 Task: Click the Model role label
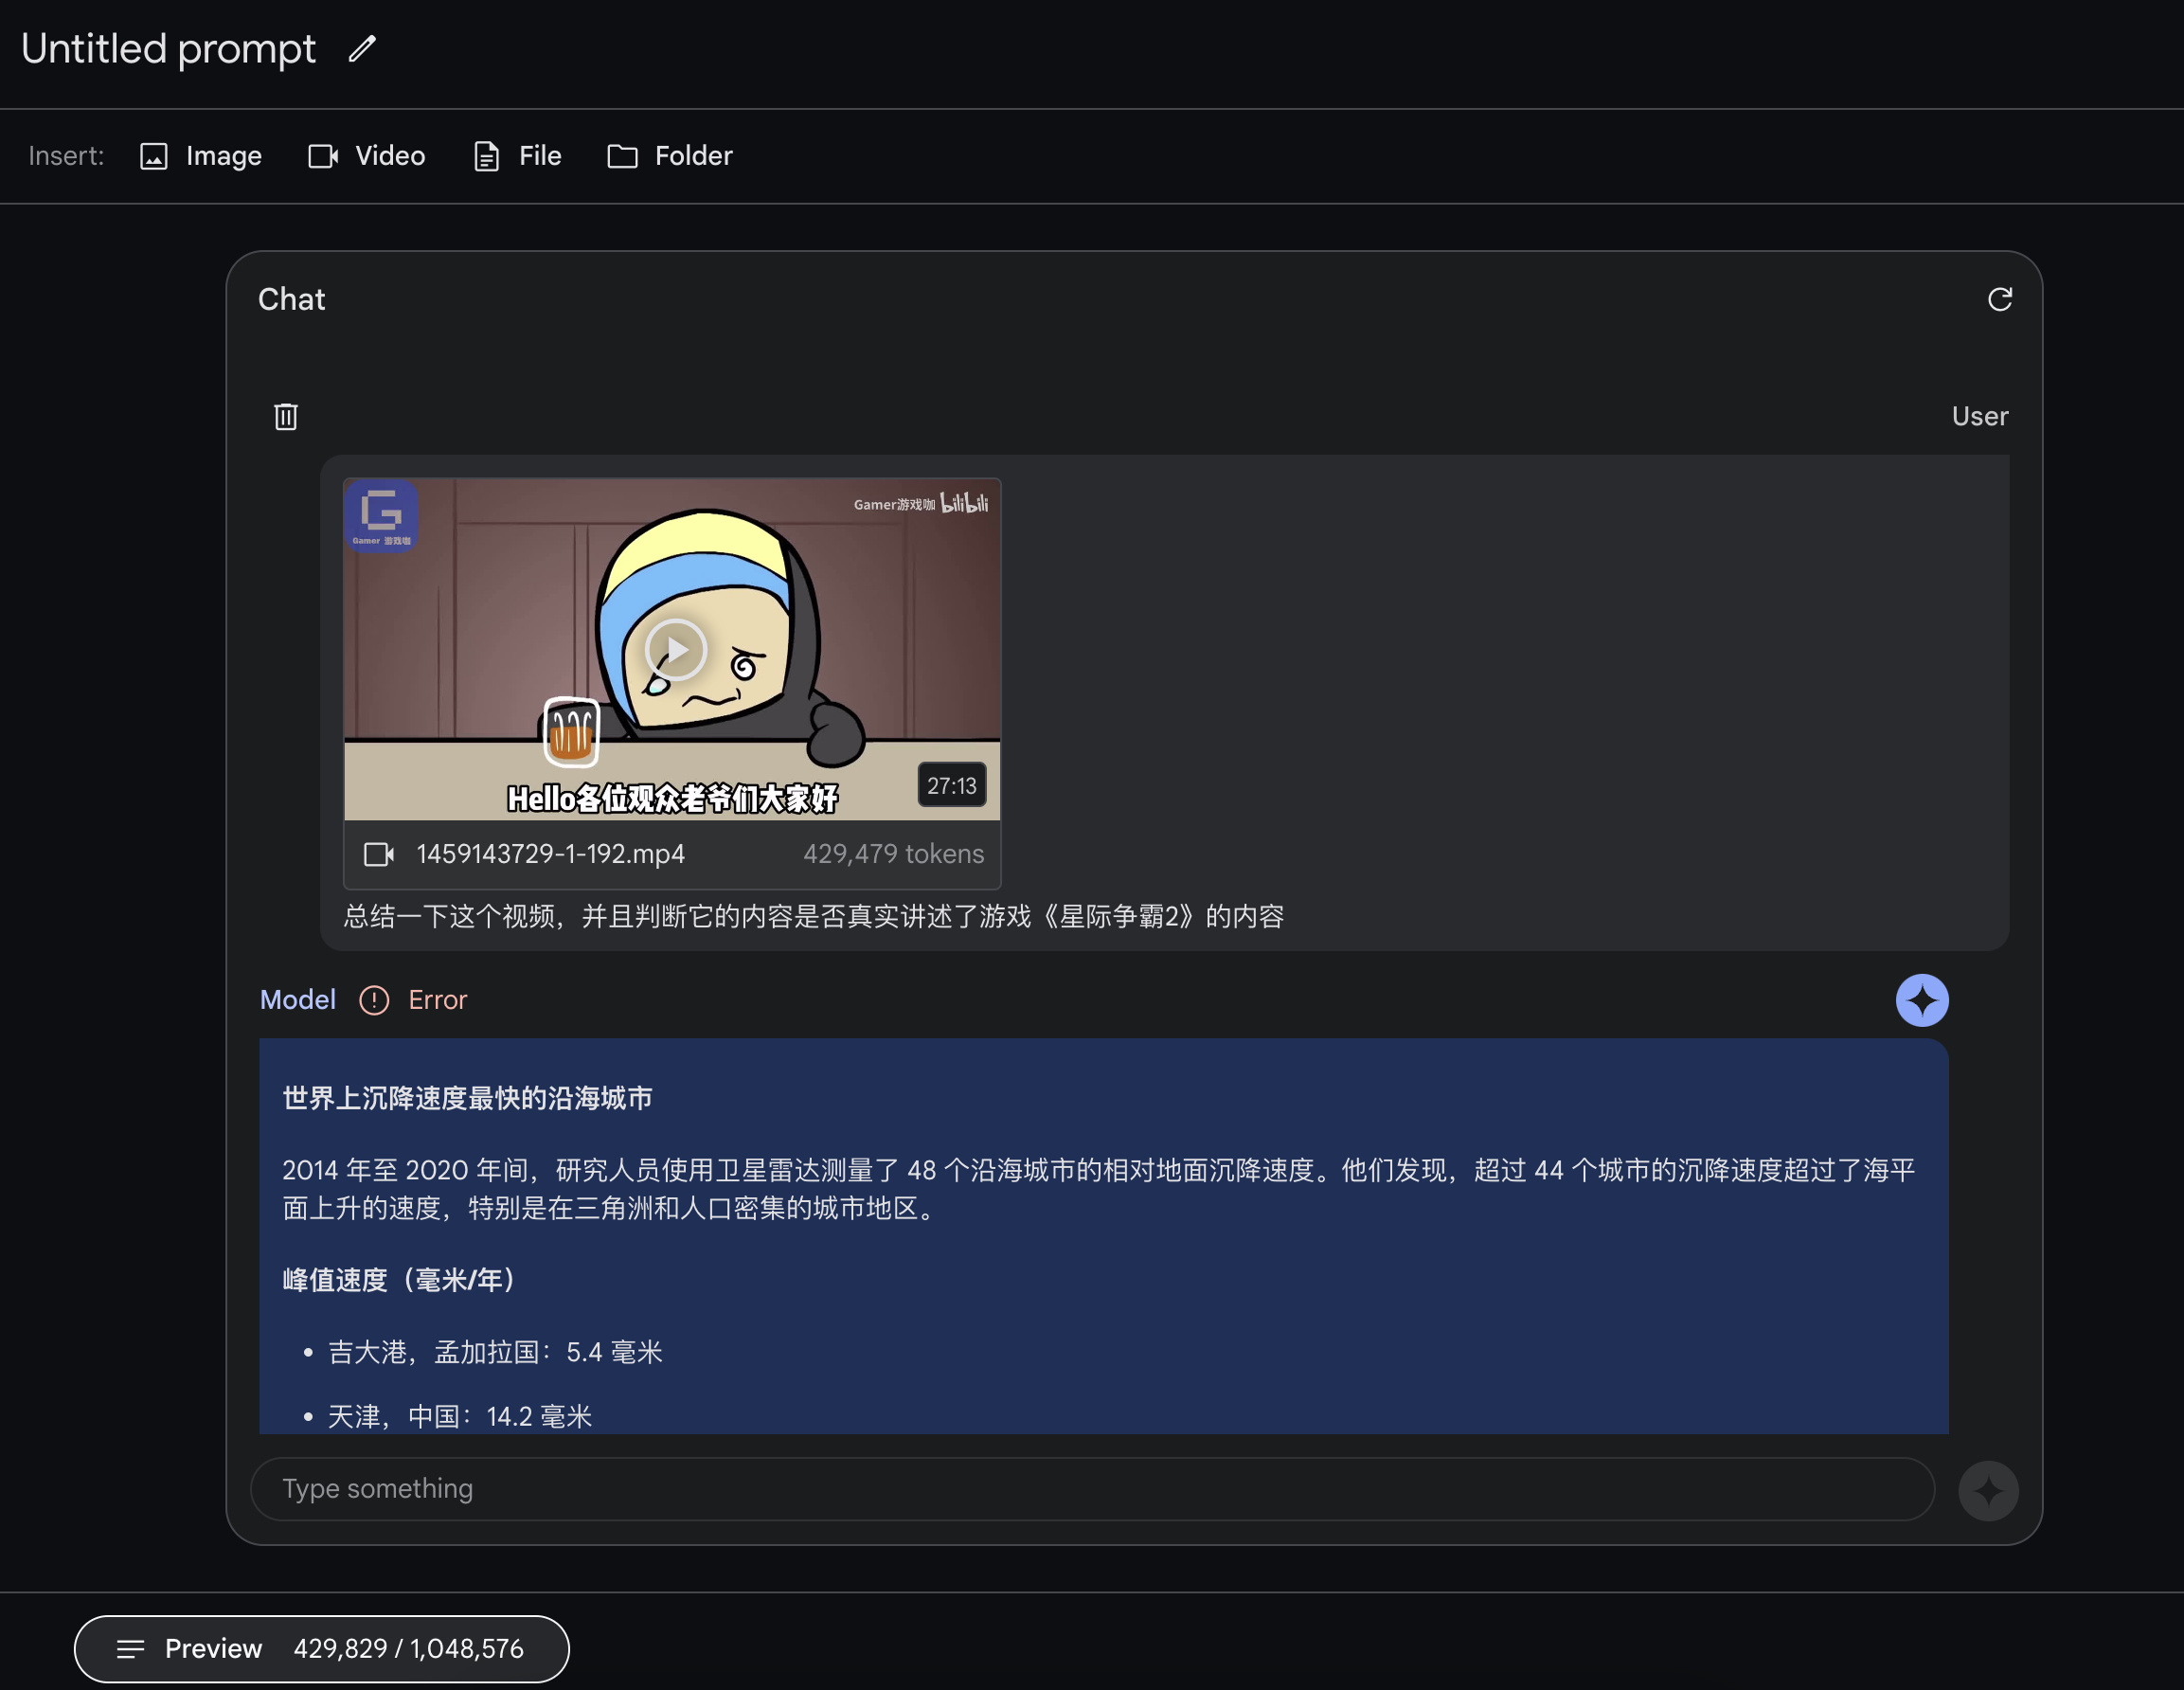click(x=298, y=1000)
